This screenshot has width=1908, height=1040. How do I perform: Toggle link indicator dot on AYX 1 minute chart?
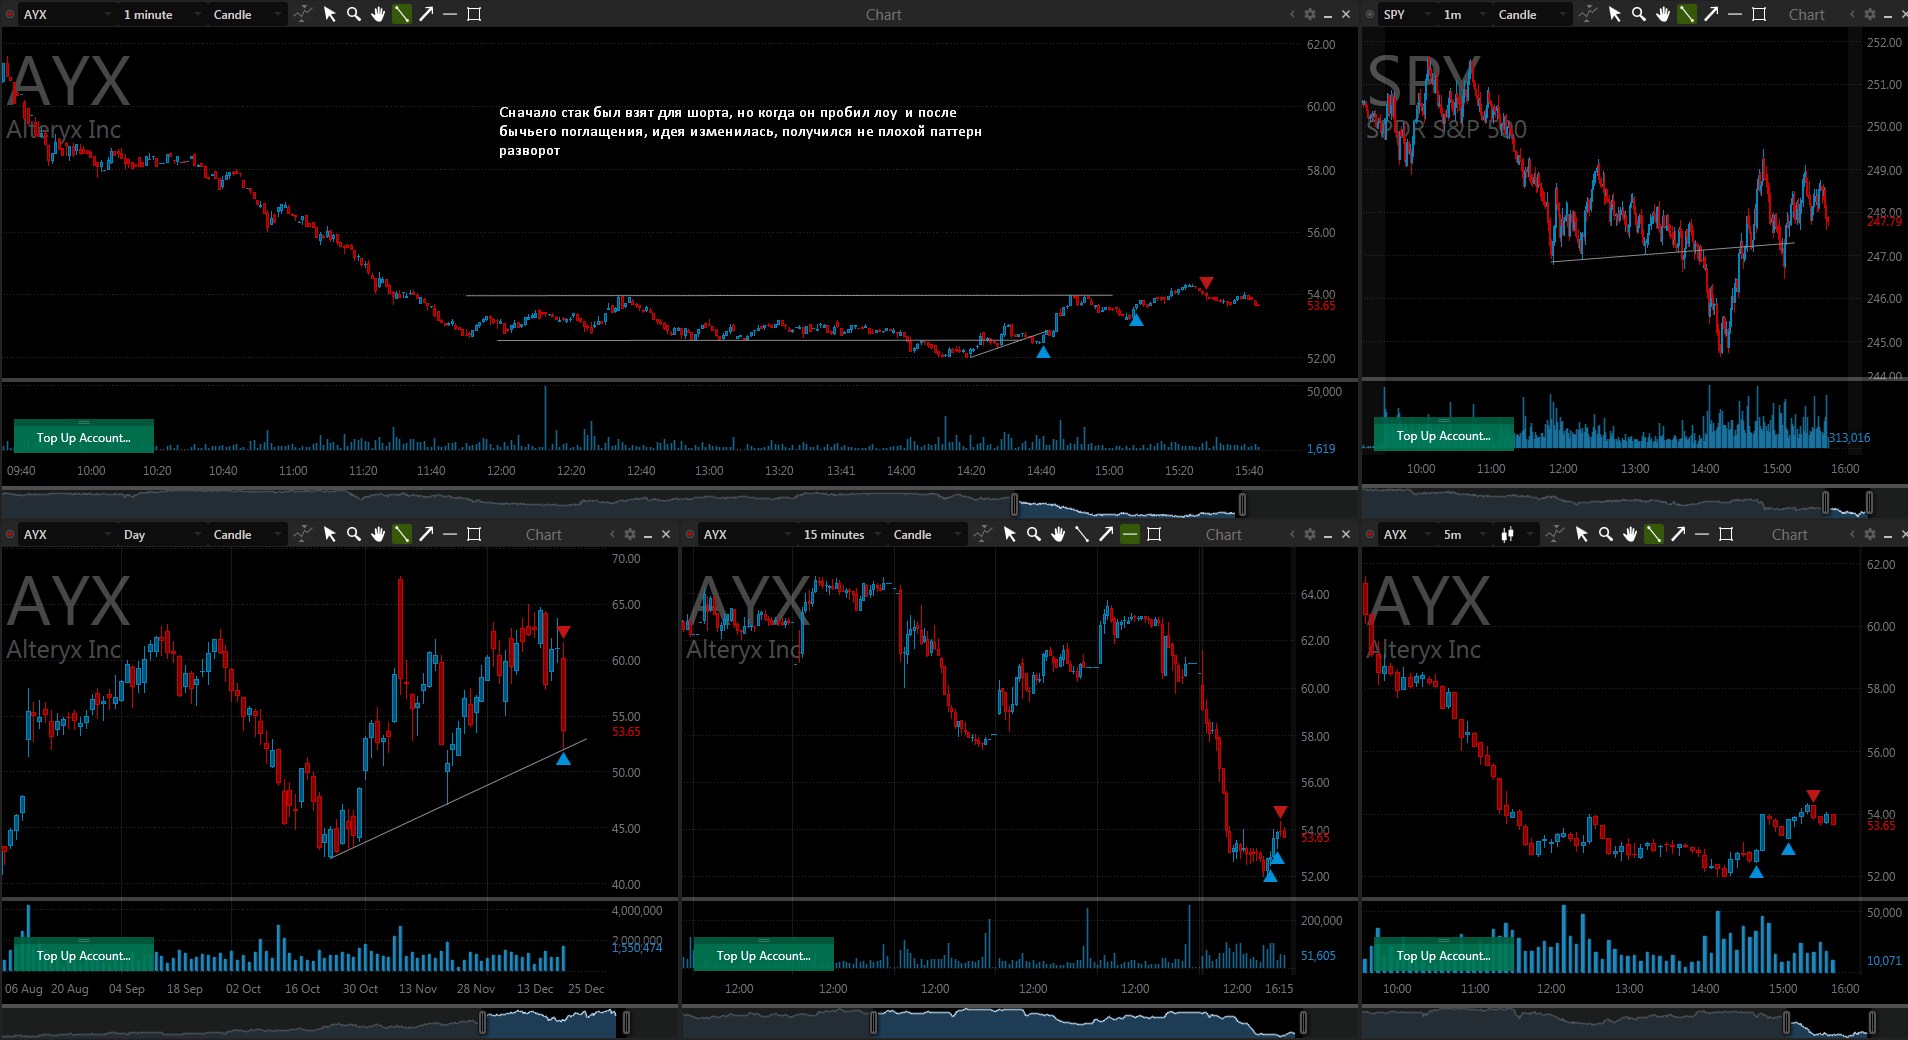click(x=10, y=14)
